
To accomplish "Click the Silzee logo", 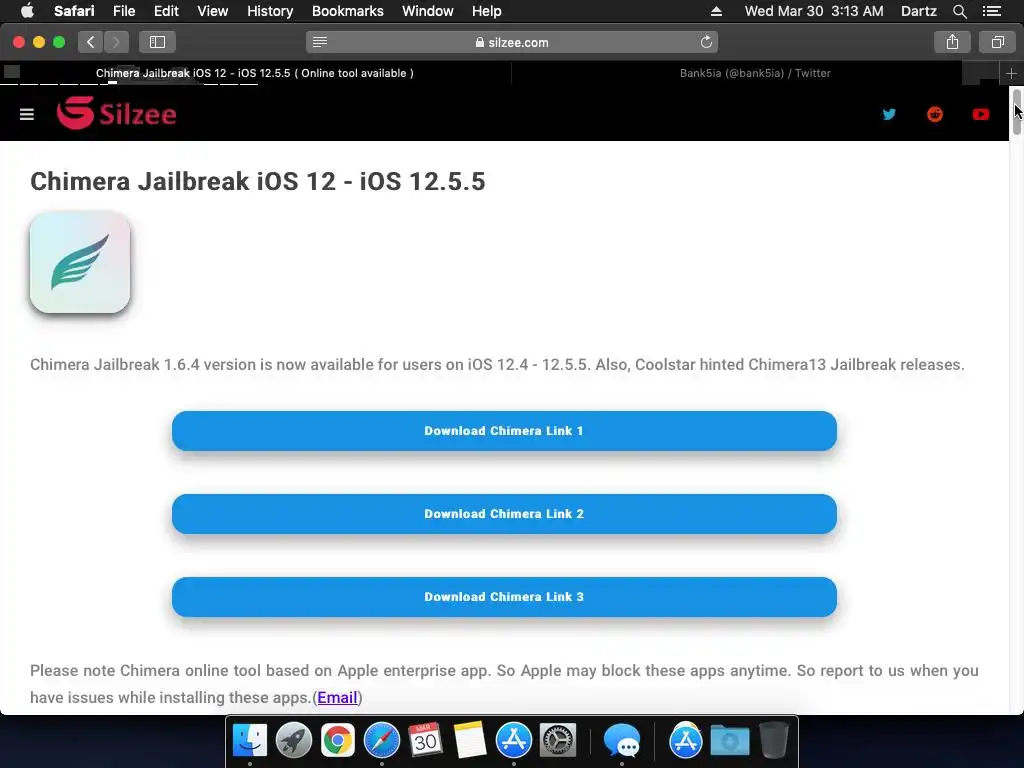I will pos(116,114).
